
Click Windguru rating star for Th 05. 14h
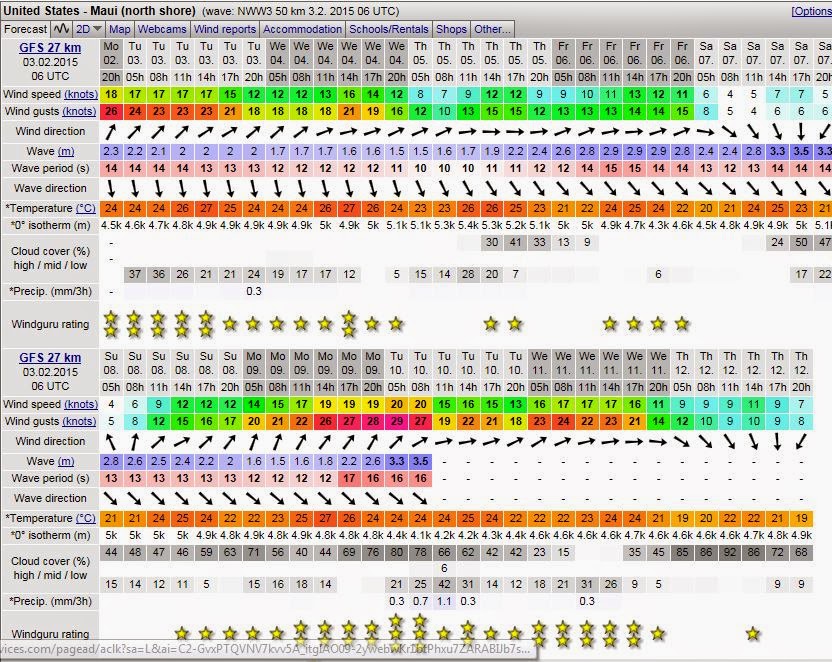click(x=491, y=324)
